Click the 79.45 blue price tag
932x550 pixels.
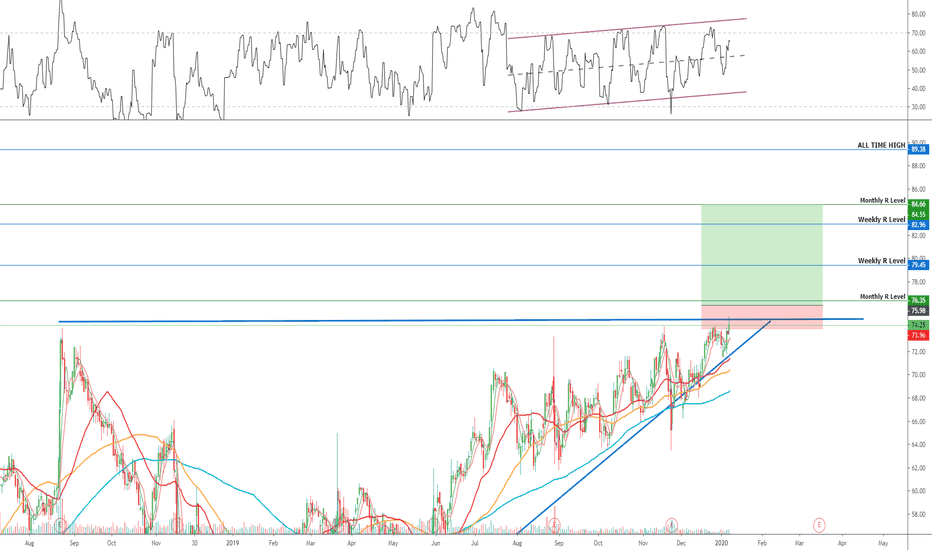tap(918, 265)
